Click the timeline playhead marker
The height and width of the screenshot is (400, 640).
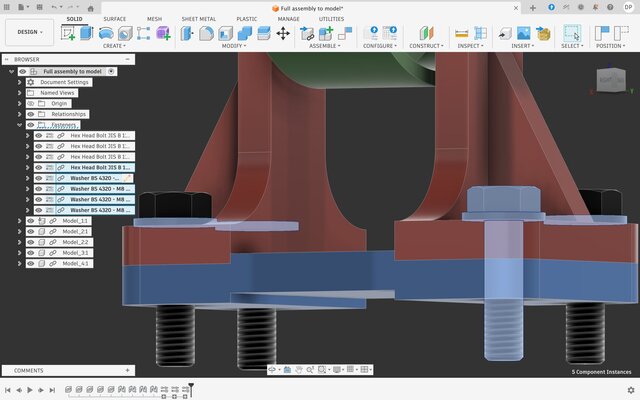191,387
